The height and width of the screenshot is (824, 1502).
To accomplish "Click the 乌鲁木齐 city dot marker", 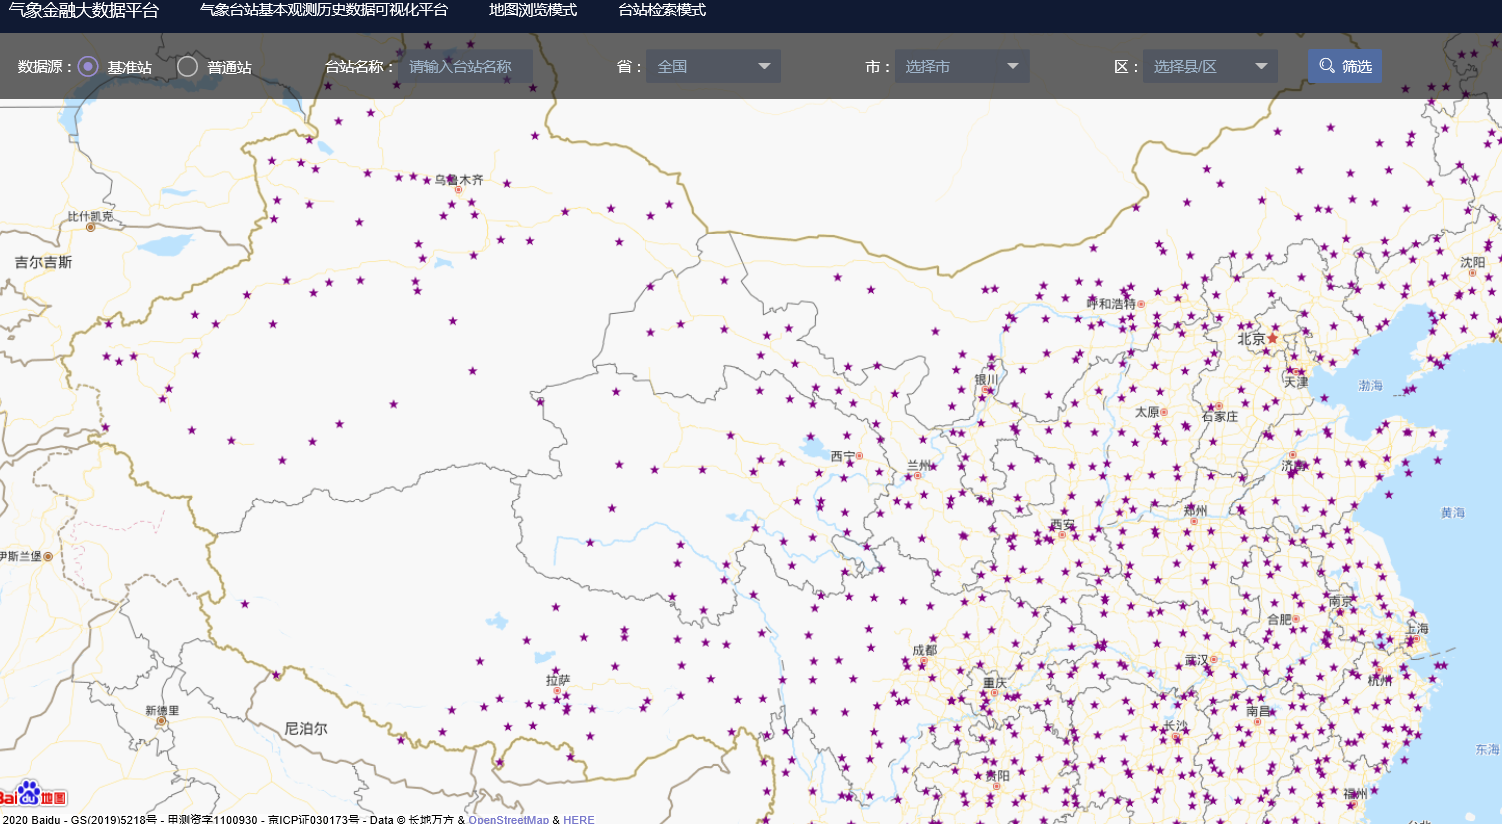I will tap(458, 190).
